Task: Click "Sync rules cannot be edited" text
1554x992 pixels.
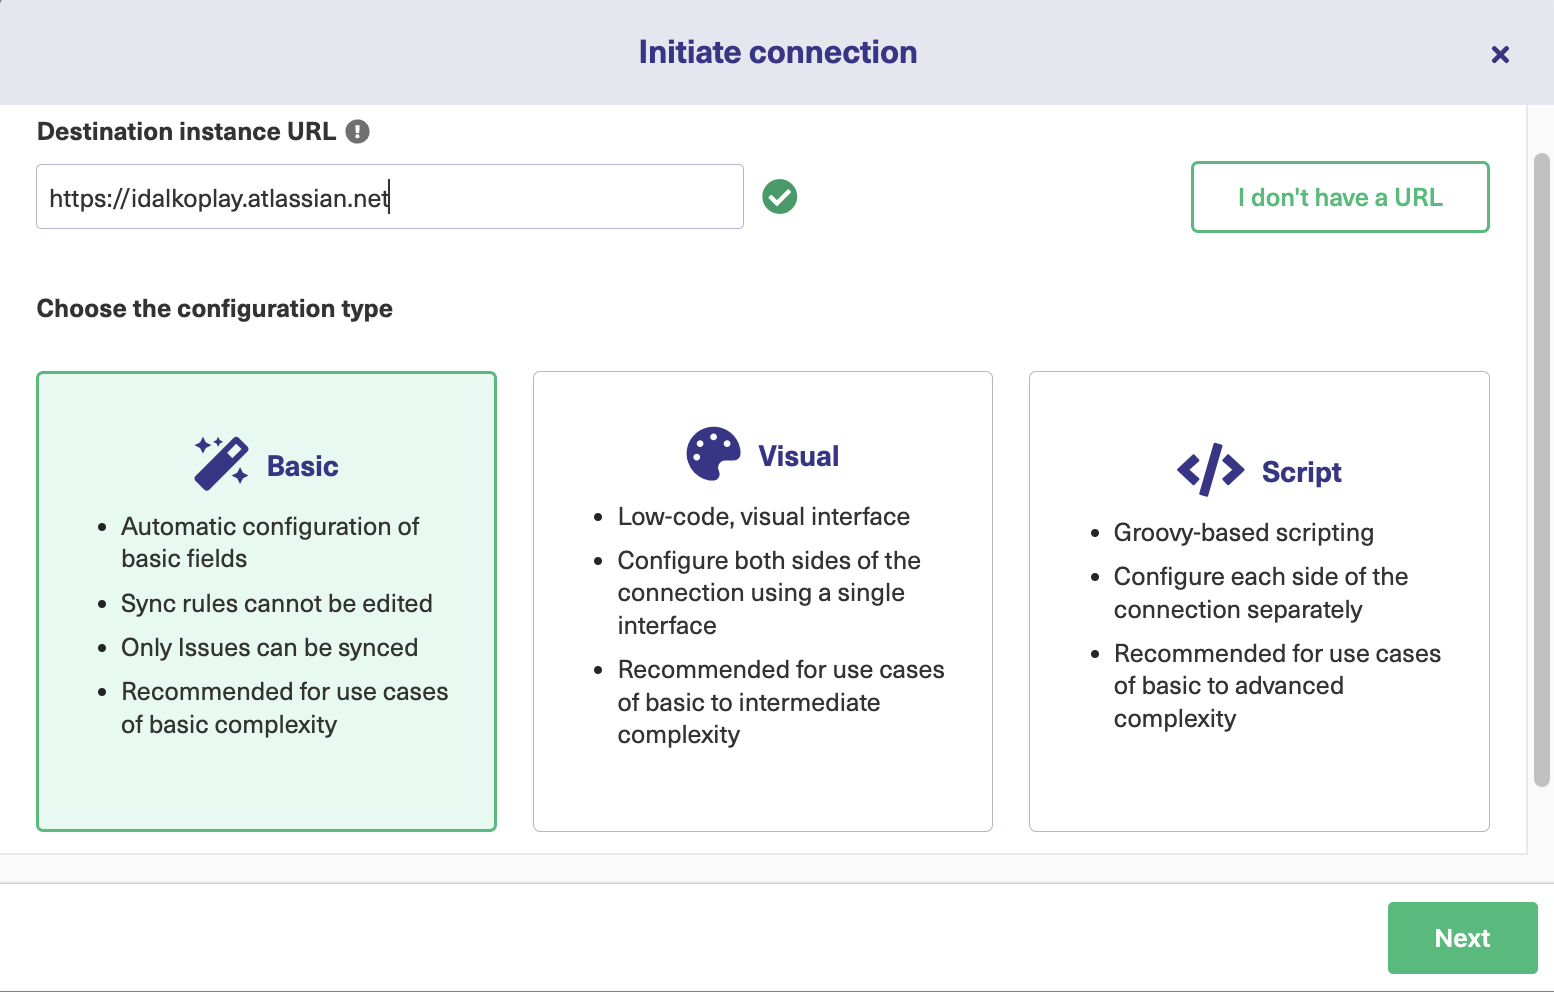Action: point(276,604)
